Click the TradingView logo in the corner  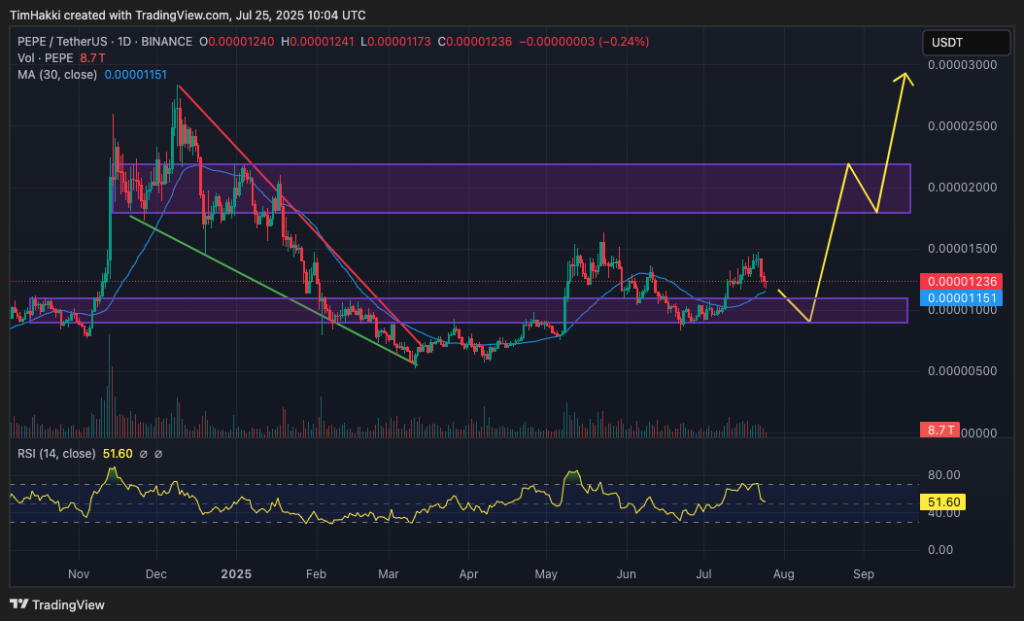click(57, 604)
